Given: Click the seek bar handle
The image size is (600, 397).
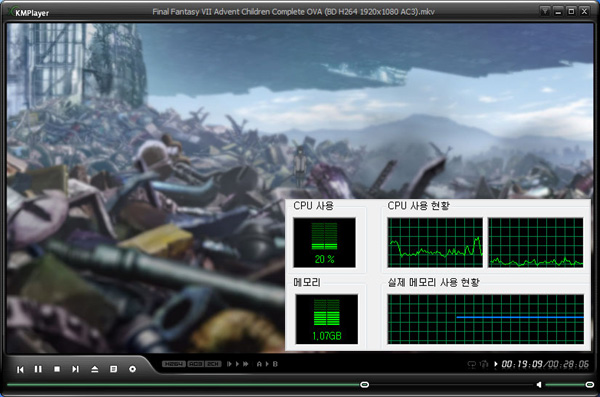Looking at the screenshot, I should coord(365,384).
